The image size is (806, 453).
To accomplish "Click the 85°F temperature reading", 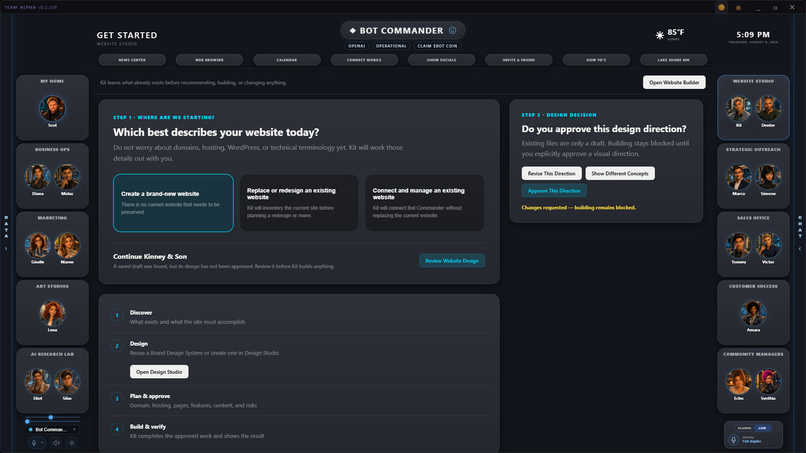I will point(675,32).
